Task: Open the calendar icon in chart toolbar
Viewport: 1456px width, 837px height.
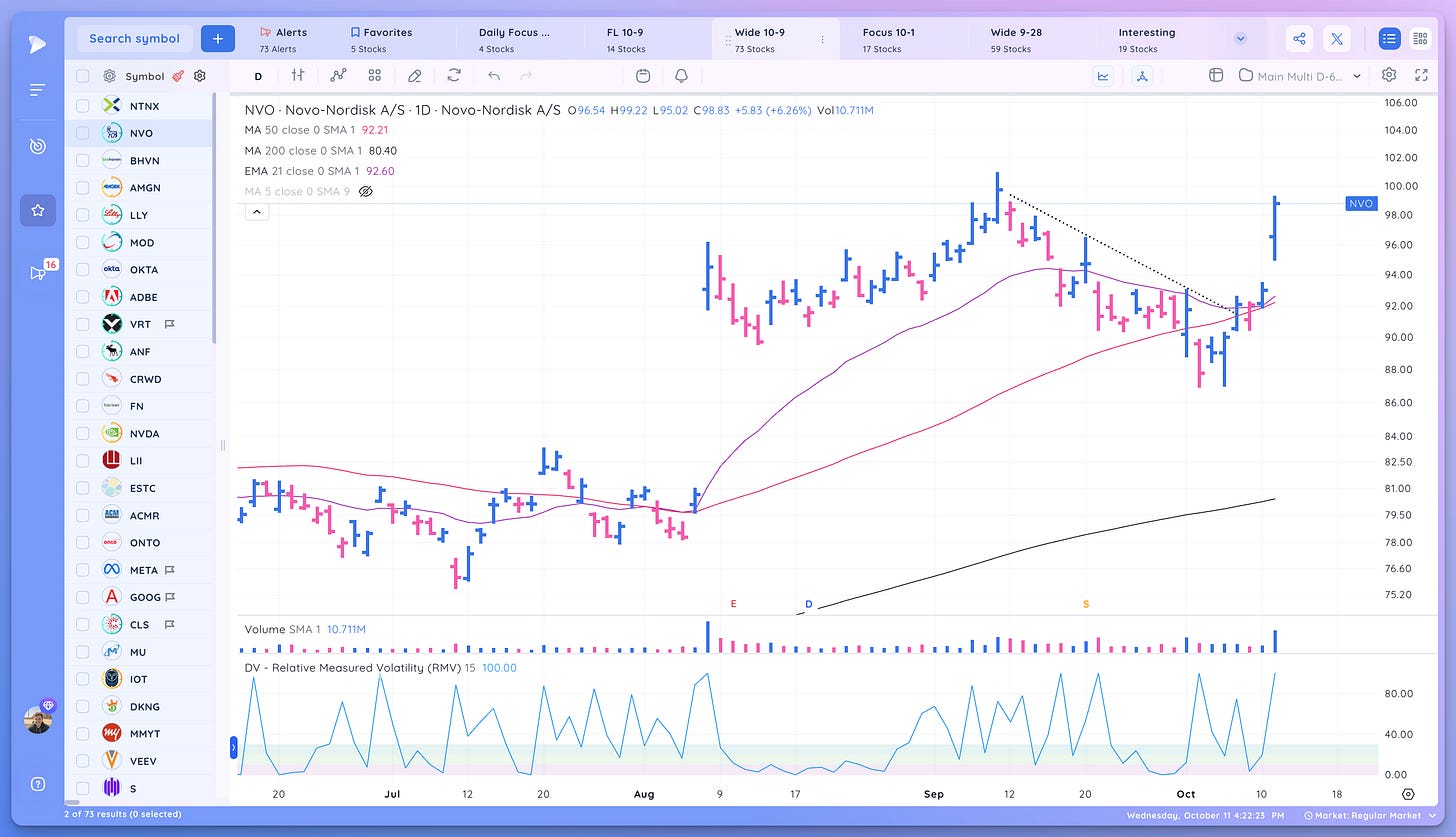Action: [643, 75]
